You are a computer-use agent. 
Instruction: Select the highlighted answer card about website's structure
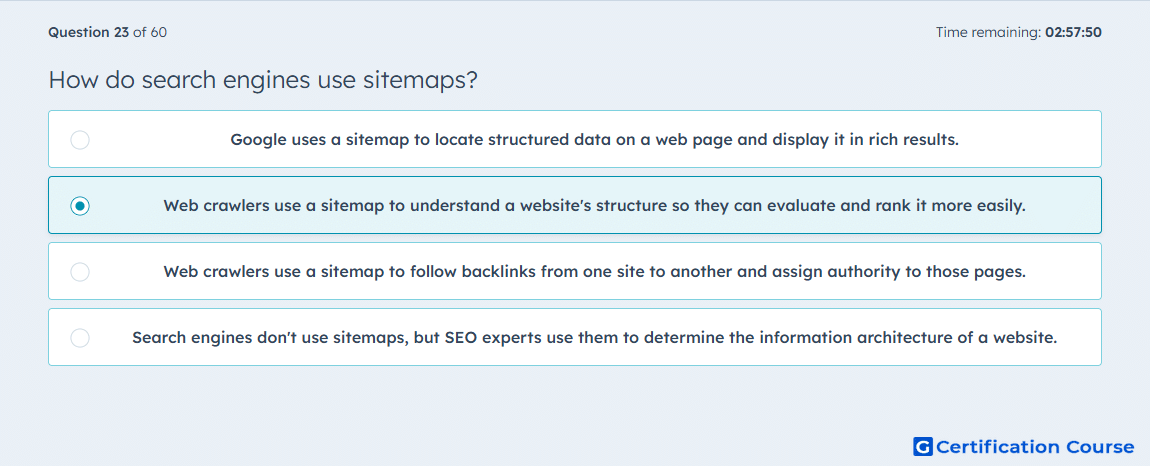[575, 205]
